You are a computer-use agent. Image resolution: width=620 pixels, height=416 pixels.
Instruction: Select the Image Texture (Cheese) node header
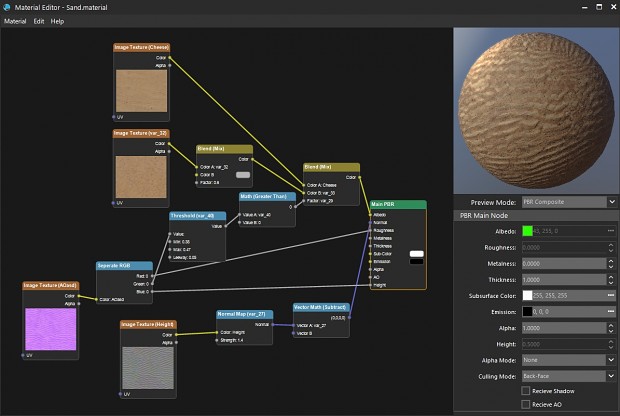pos(142,47)
